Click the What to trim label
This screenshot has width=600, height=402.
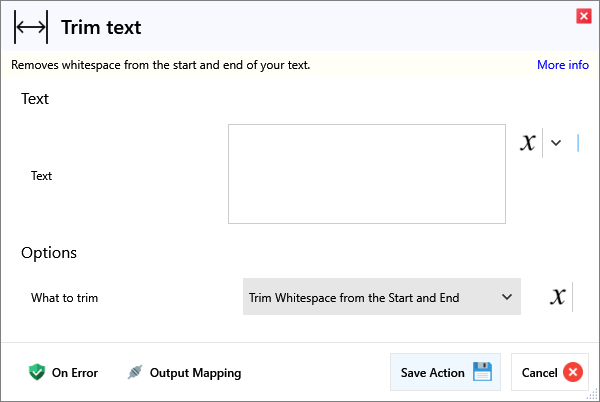[x=64, y=298]
